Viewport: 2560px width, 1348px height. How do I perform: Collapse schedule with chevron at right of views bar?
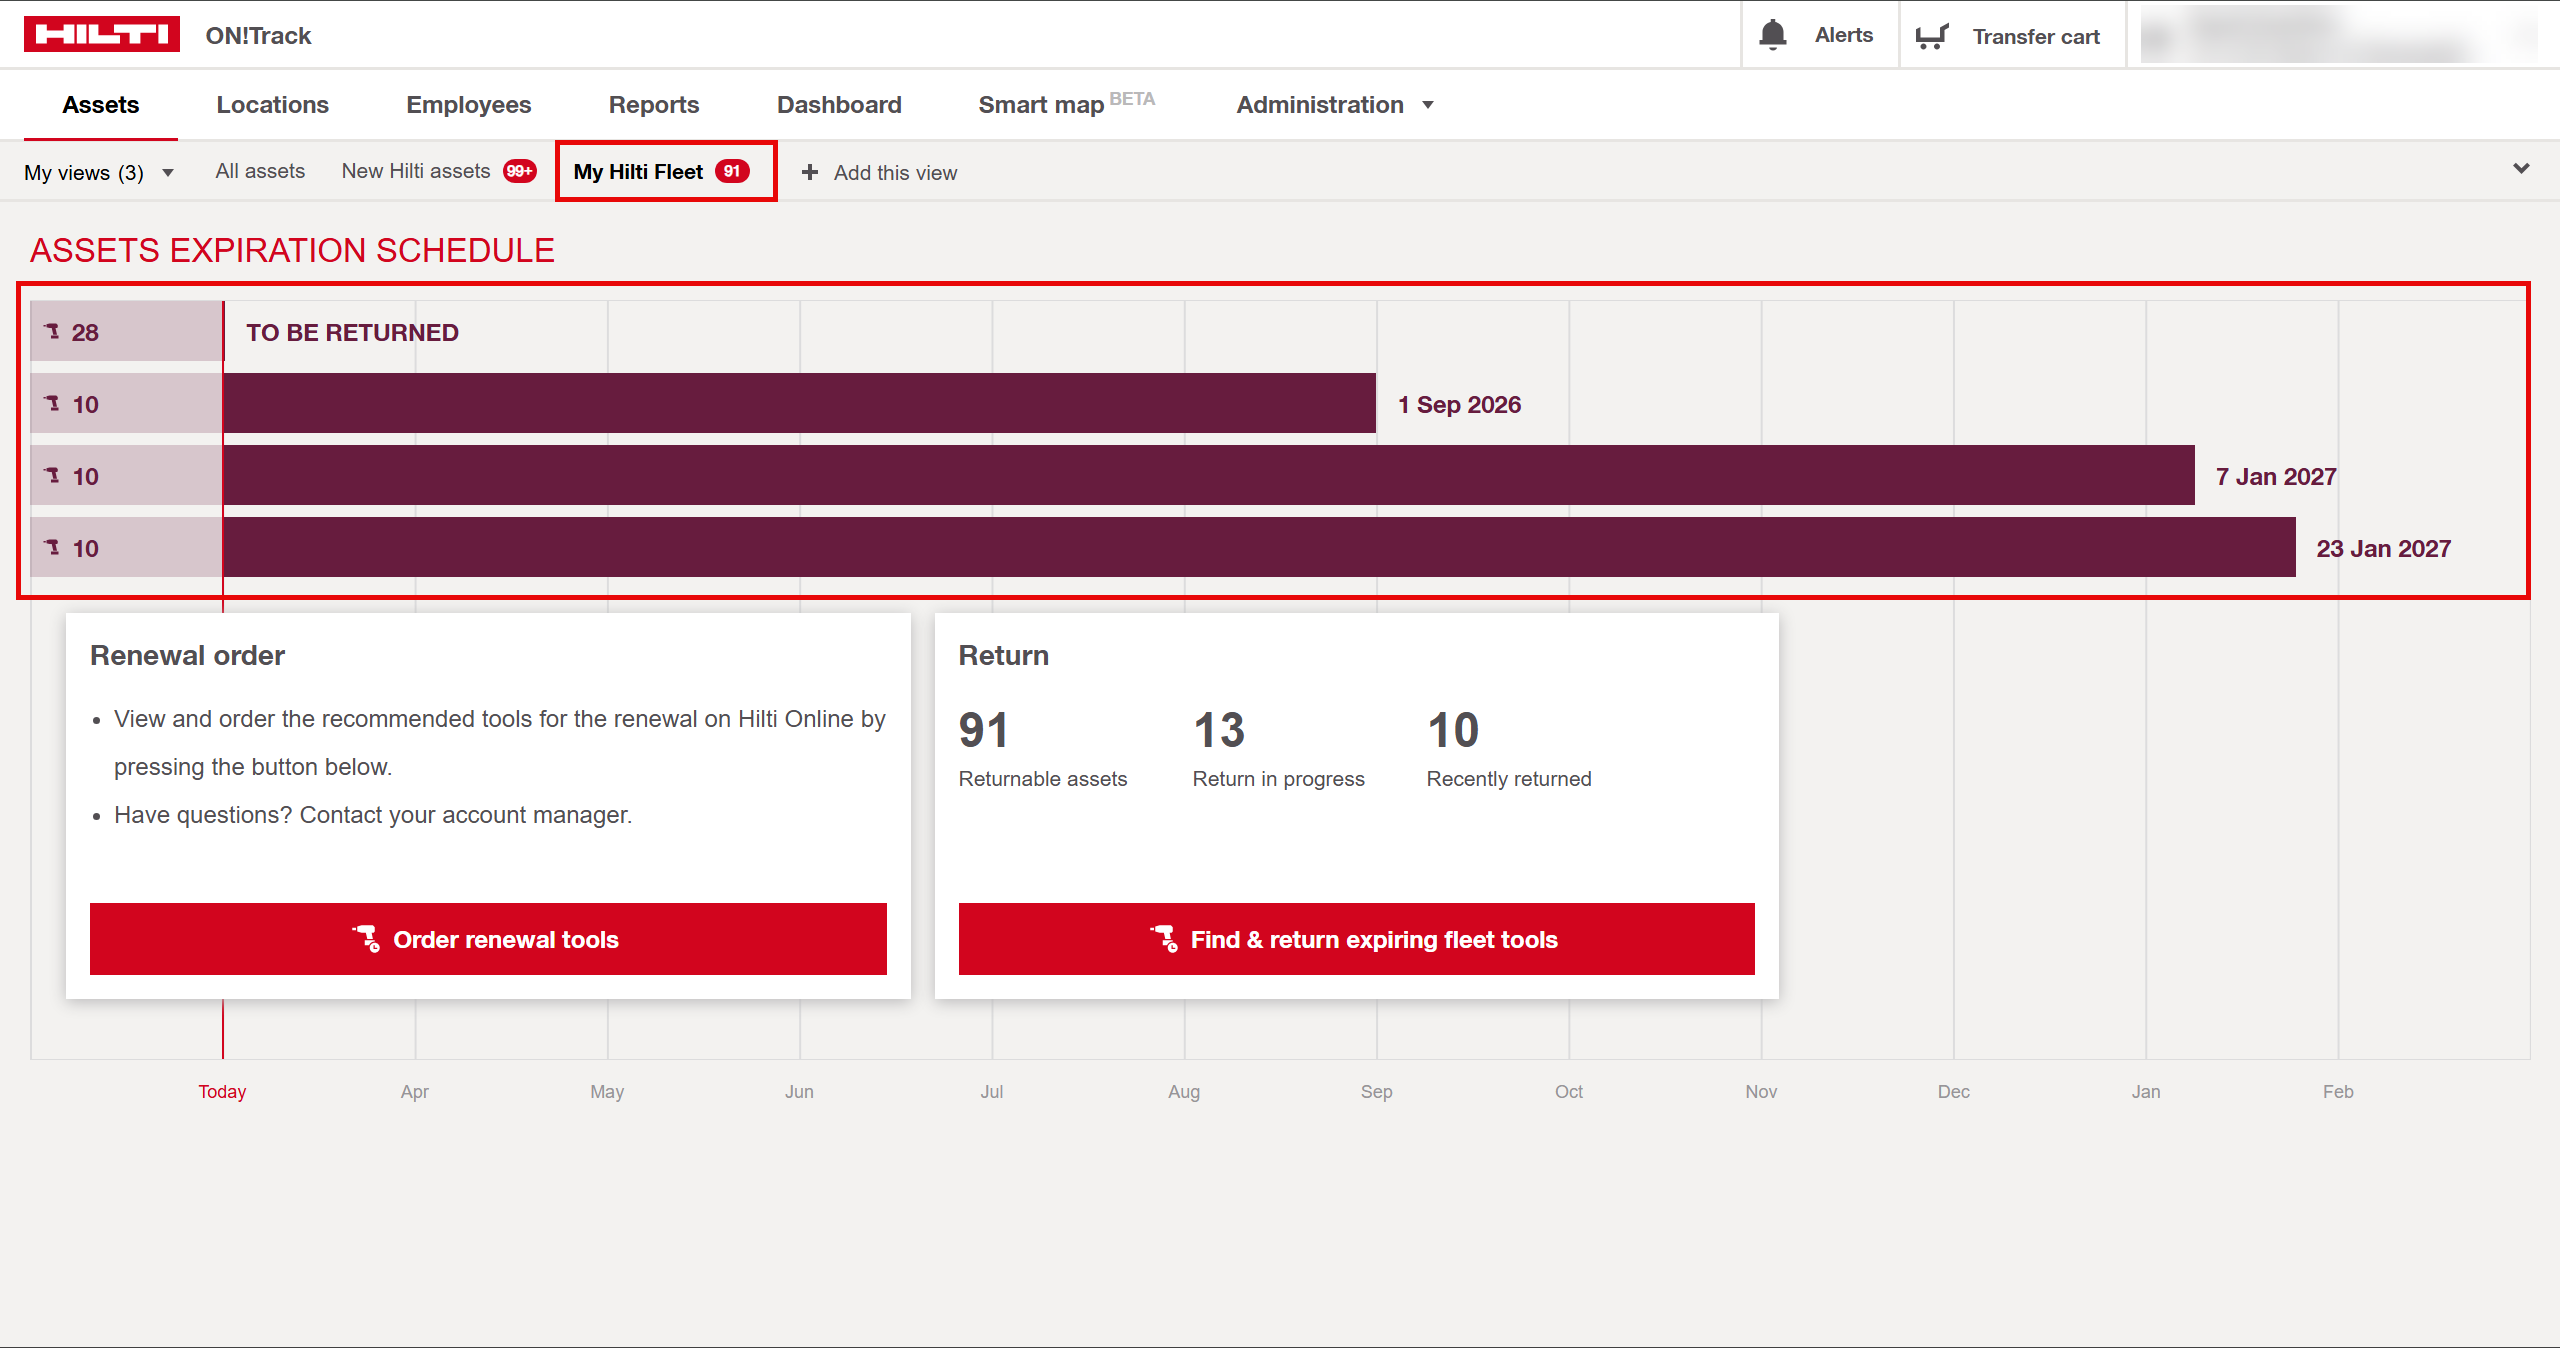tap(2521, 168)
